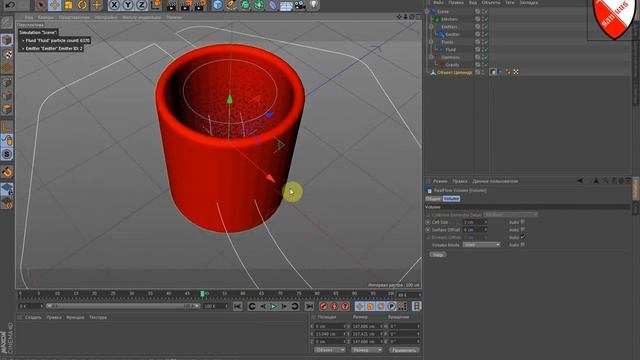Click the make editable icon in left toolbar
This screenshot has height=360, width=640.
coord(7,22)
